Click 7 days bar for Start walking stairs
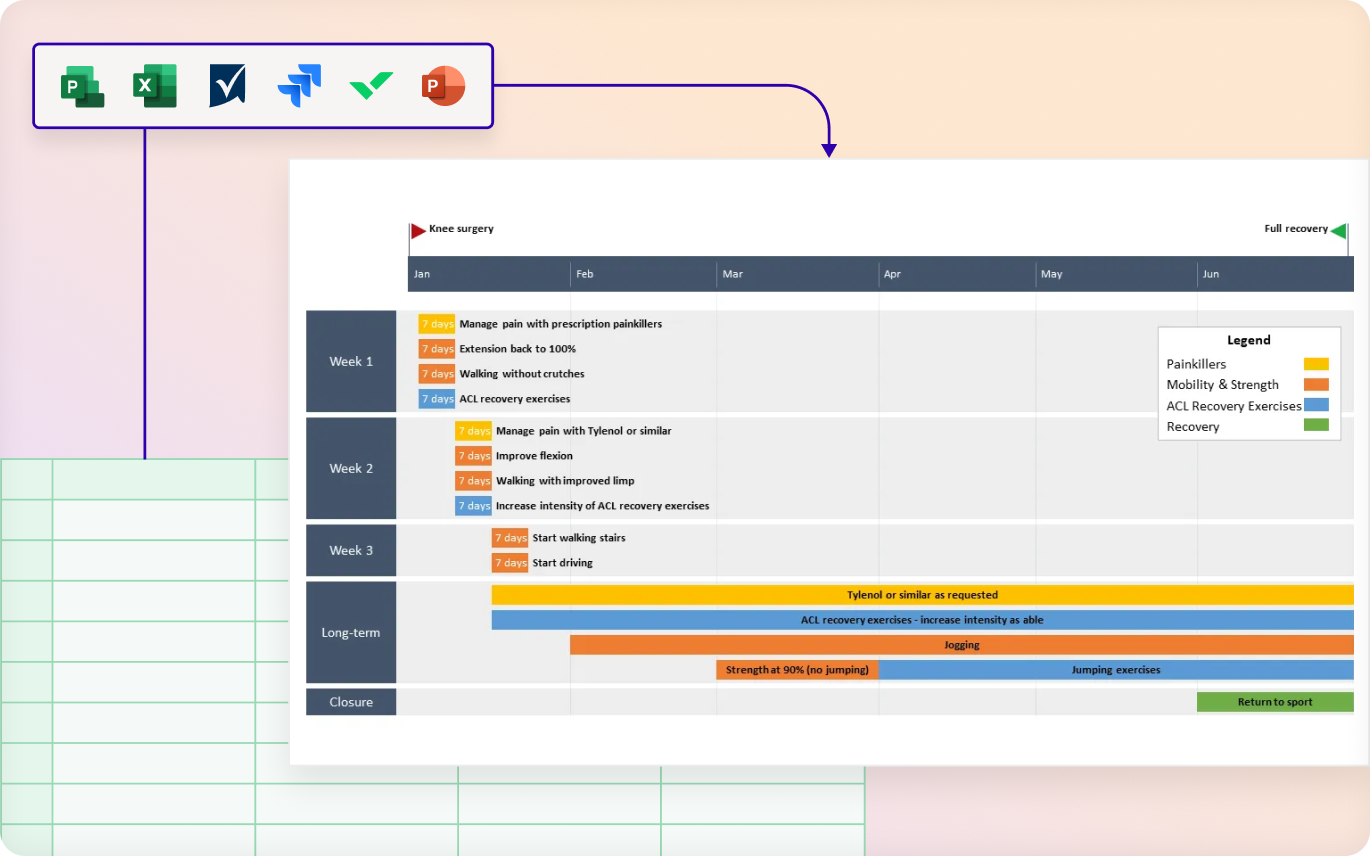The height and width of the screenshot is (856, 1370). coord(510,538)
